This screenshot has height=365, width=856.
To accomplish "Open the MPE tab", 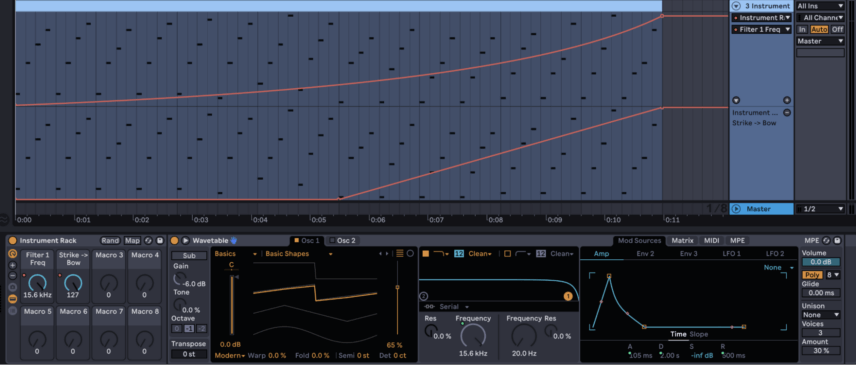I will tap(737, 241).
